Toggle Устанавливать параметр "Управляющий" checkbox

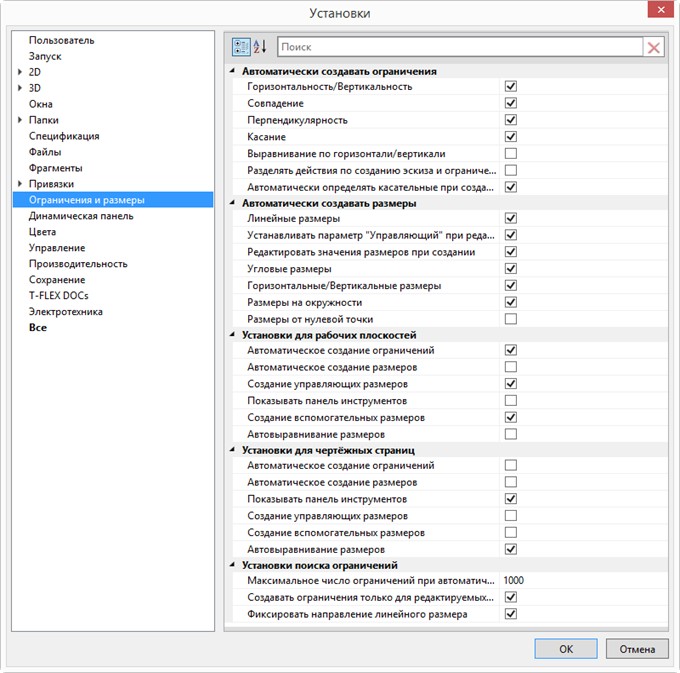coord(511,235)
